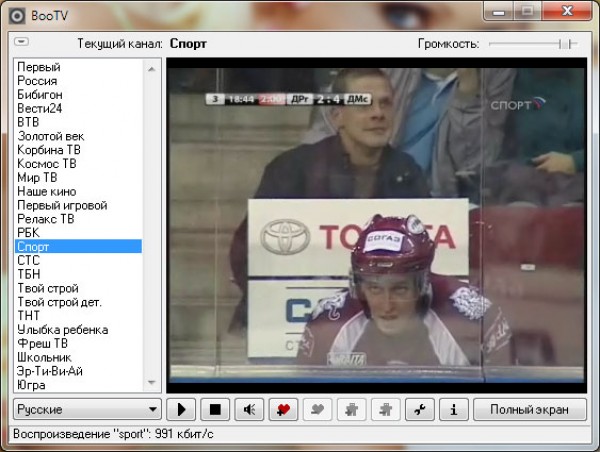
Task: Select the Улыбка ребенка channel
Action: point(78,330)
